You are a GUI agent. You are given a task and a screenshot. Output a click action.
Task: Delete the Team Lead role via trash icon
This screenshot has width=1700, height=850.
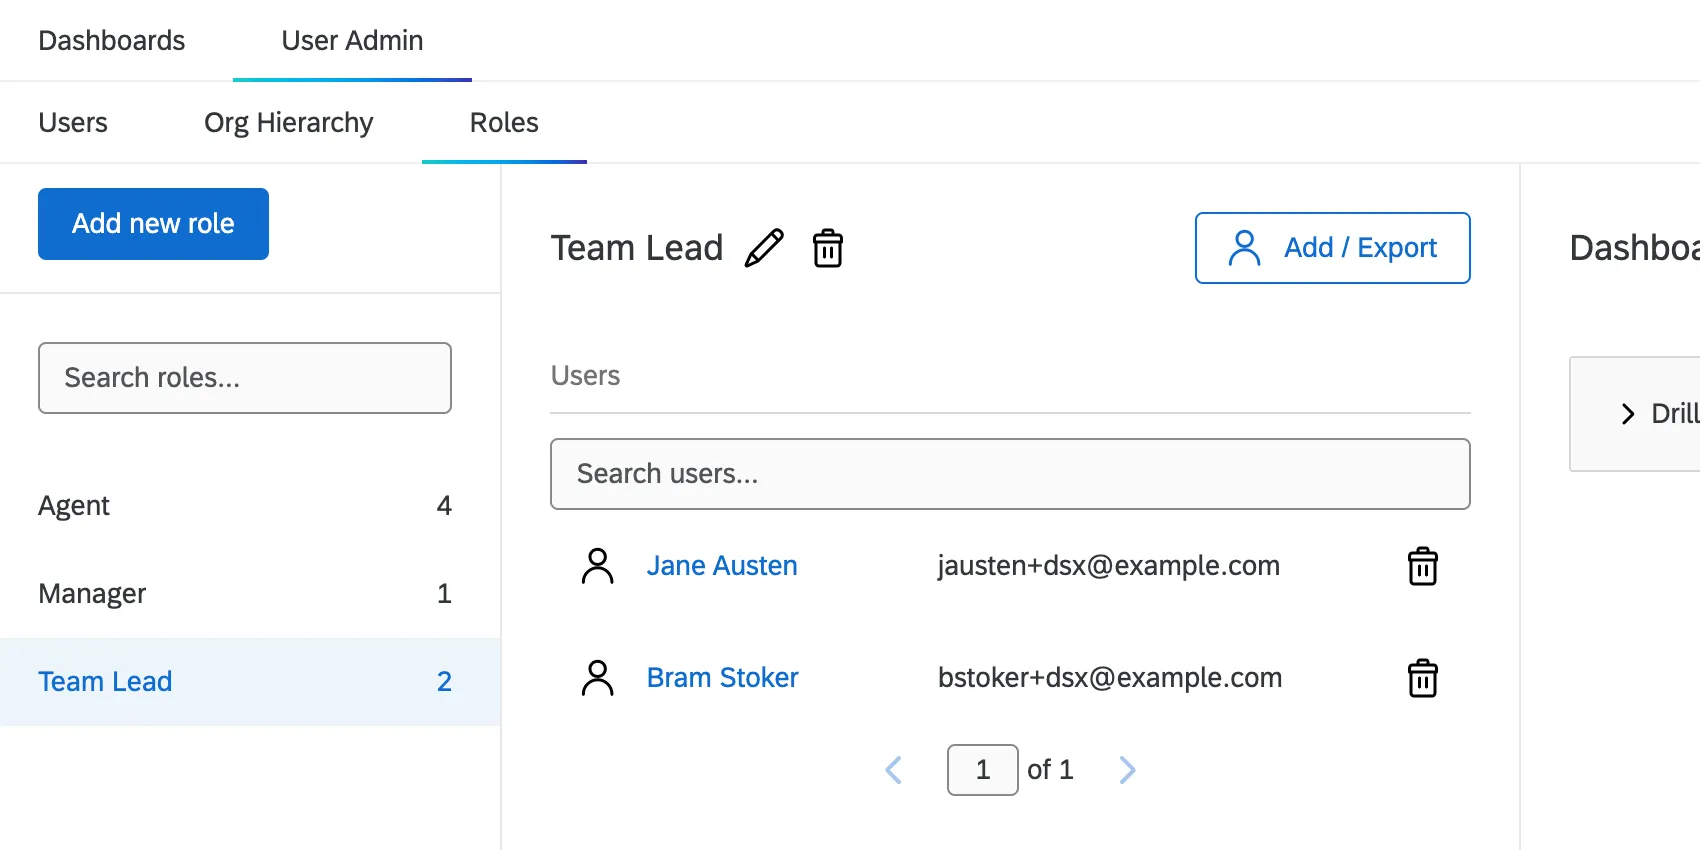point(828,248)
